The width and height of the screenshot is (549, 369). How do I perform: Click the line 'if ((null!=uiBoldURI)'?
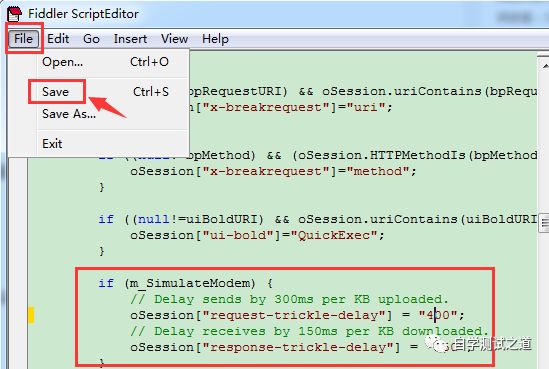coord(181,219)
